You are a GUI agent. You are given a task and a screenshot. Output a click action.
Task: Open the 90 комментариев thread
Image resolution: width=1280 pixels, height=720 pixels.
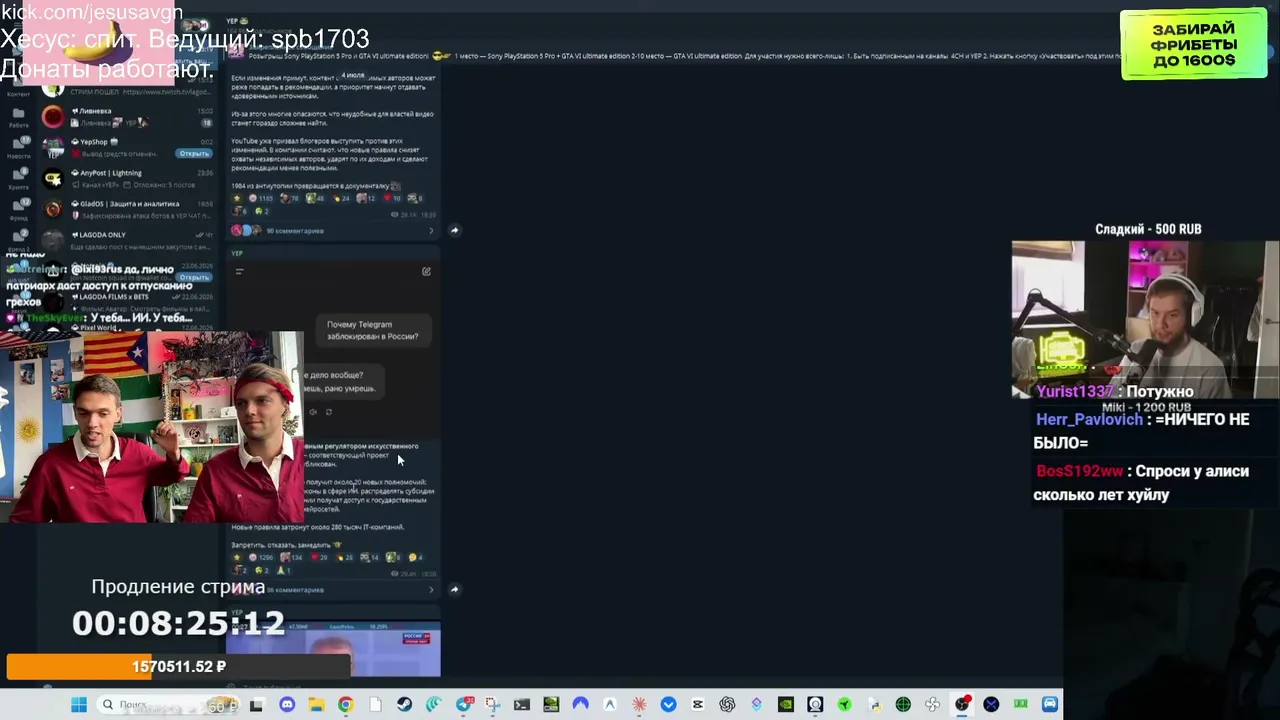click(334, 231)
